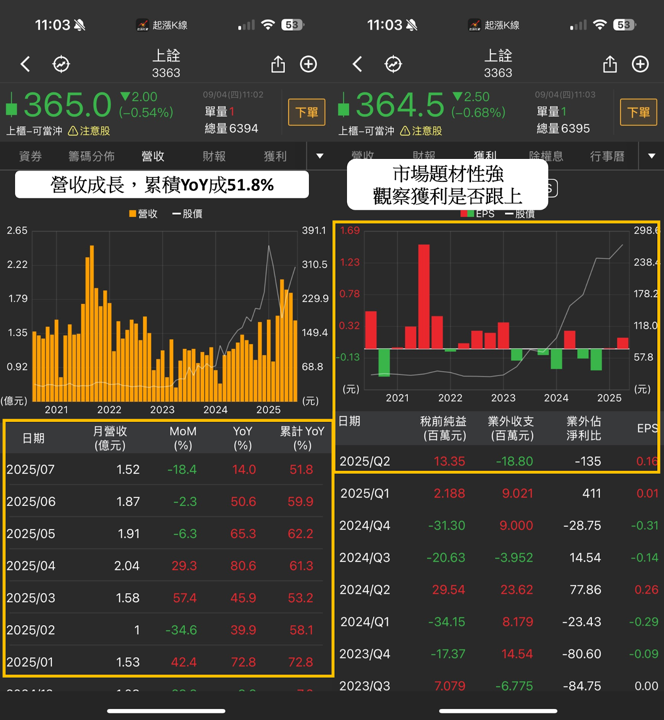This screenshot has width=664, height=720.
Task: Select 2024/Q1 earnings row
Action: pos(499,622)
